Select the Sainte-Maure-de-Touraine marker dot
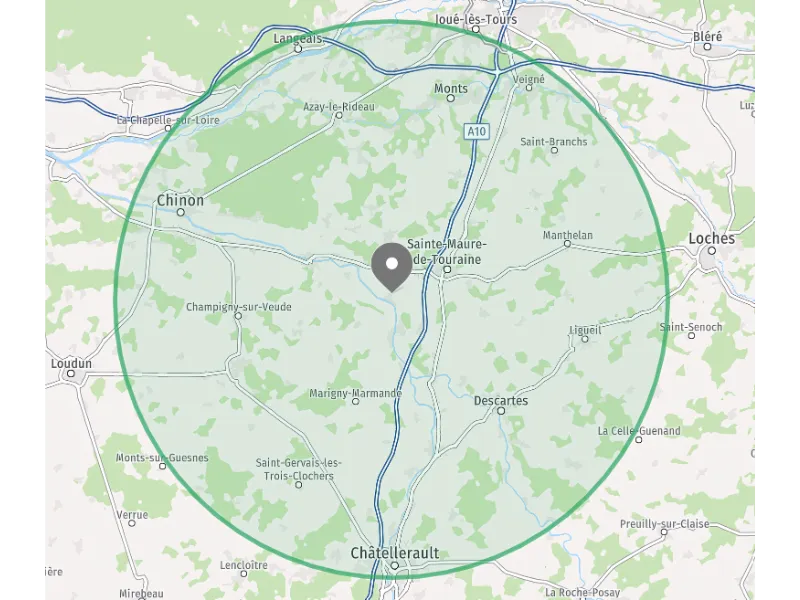 point(447,269)
